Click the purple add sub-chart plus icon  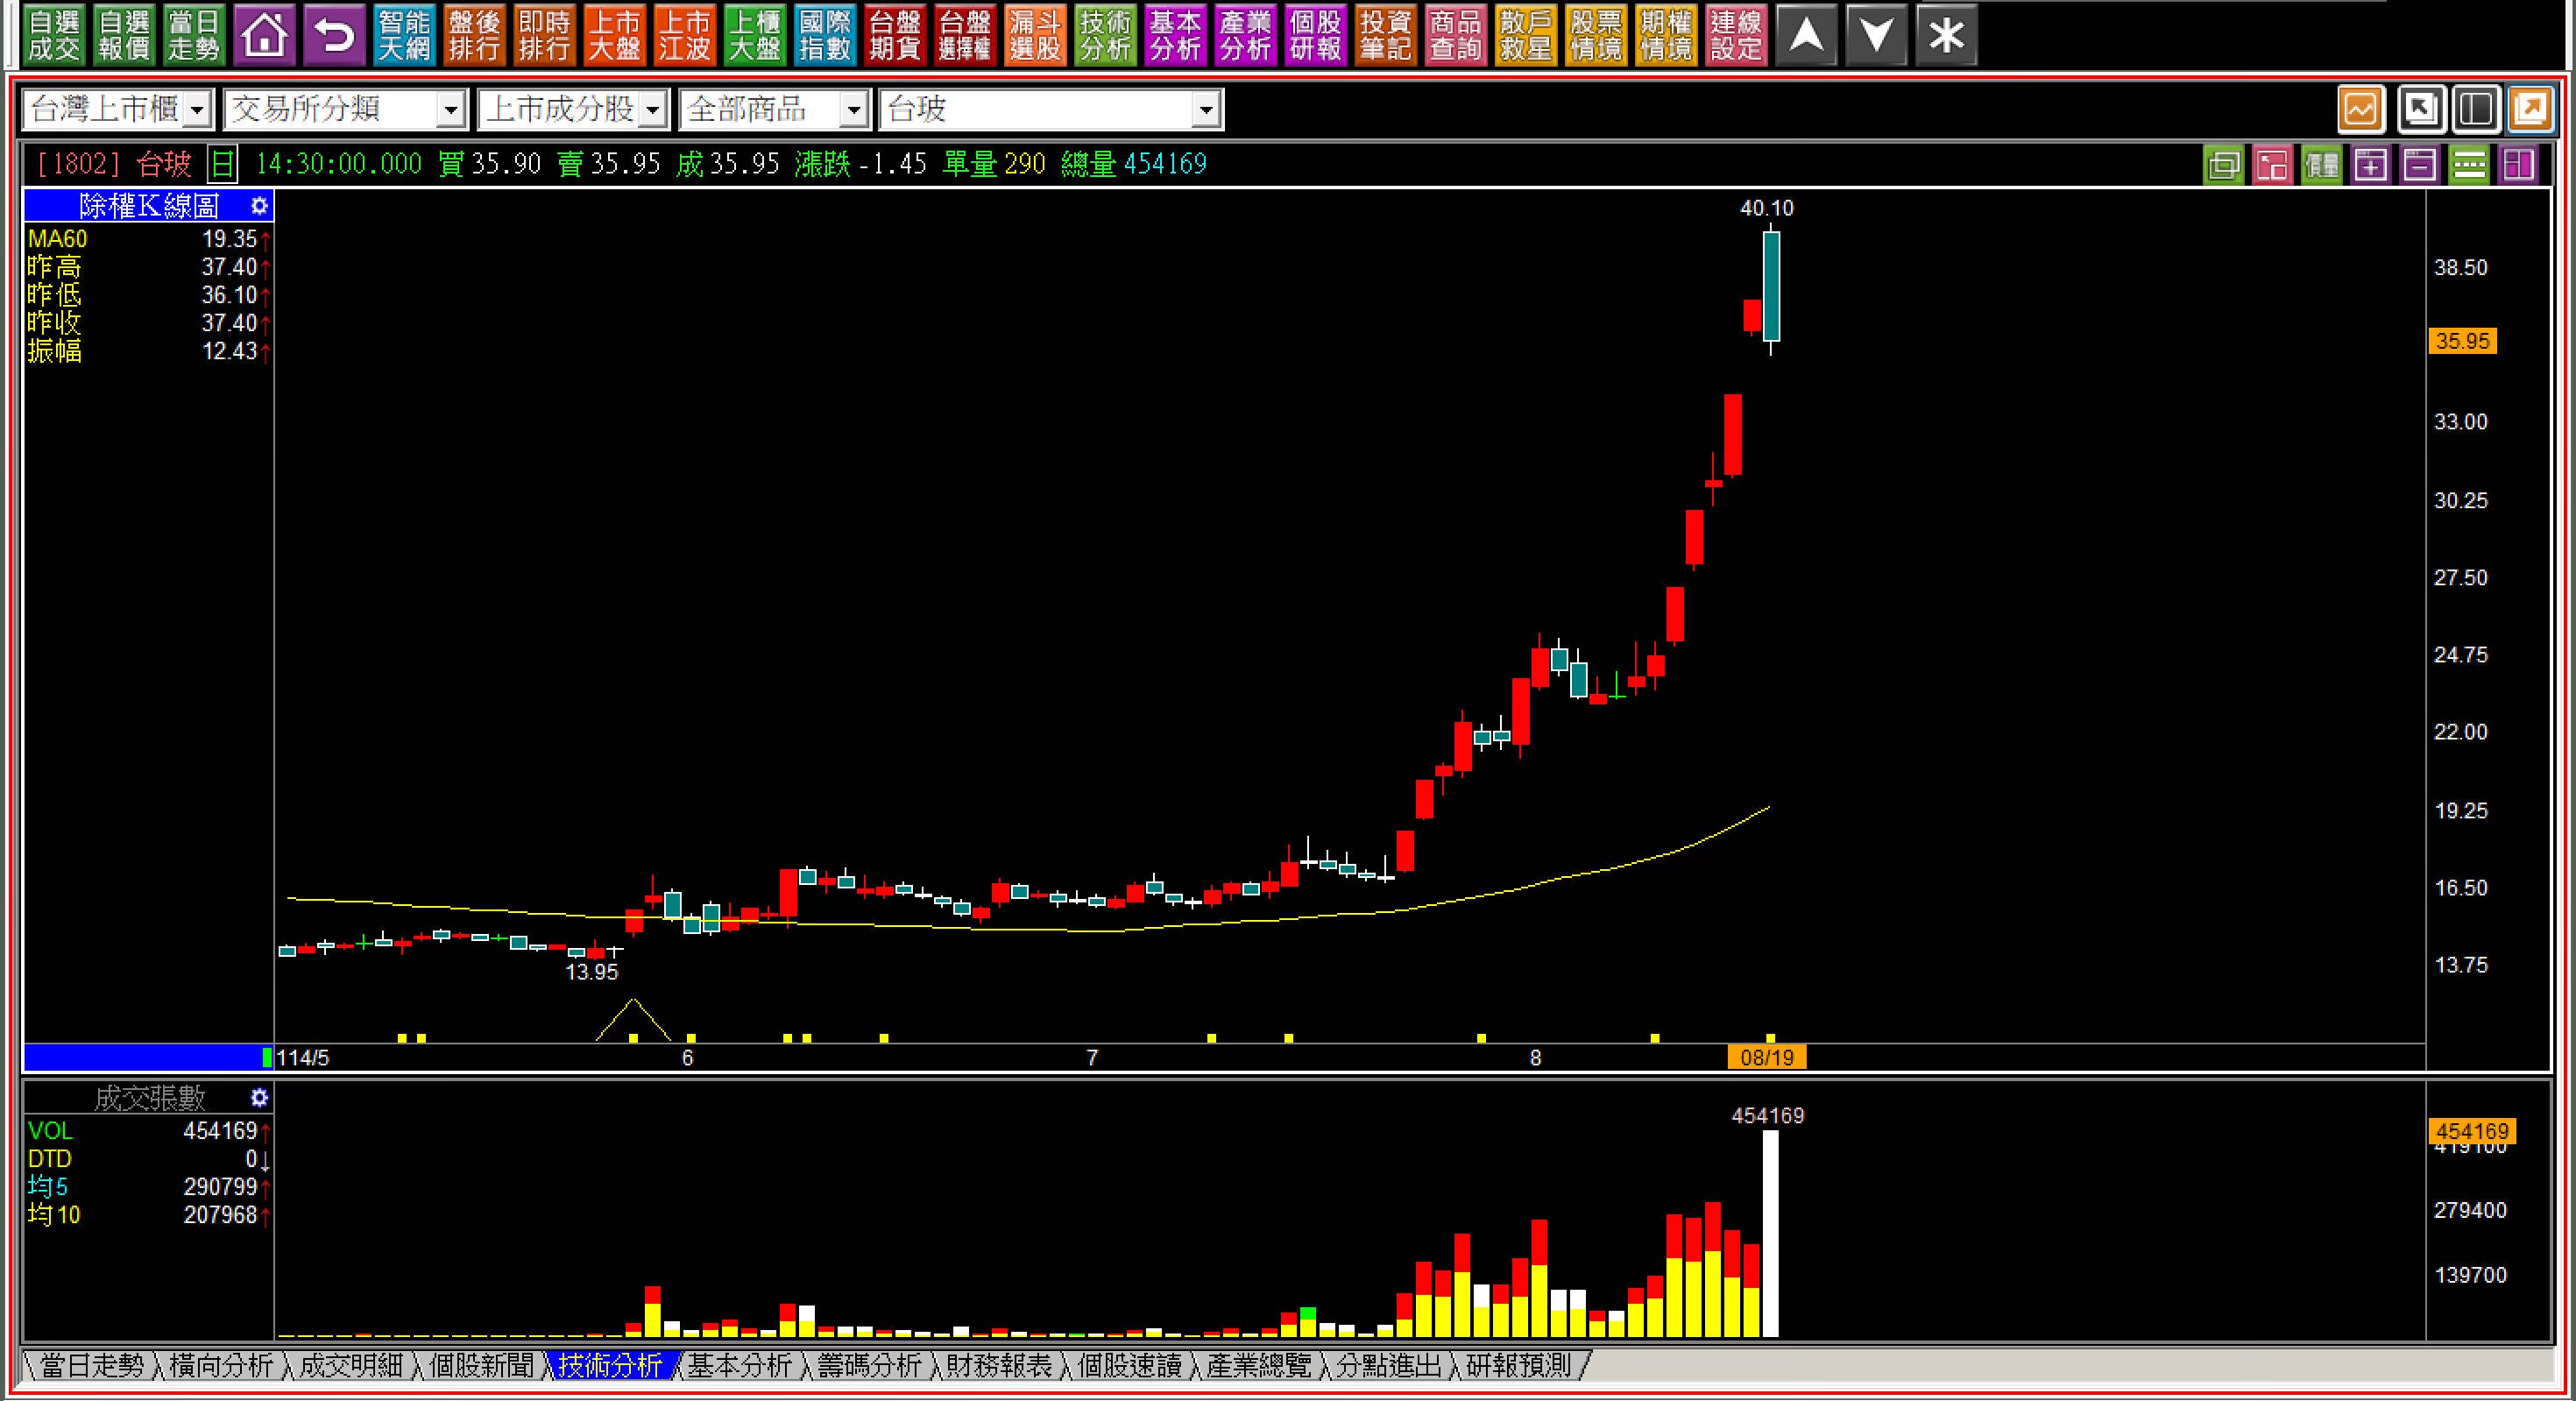(x=2371, y=165)
